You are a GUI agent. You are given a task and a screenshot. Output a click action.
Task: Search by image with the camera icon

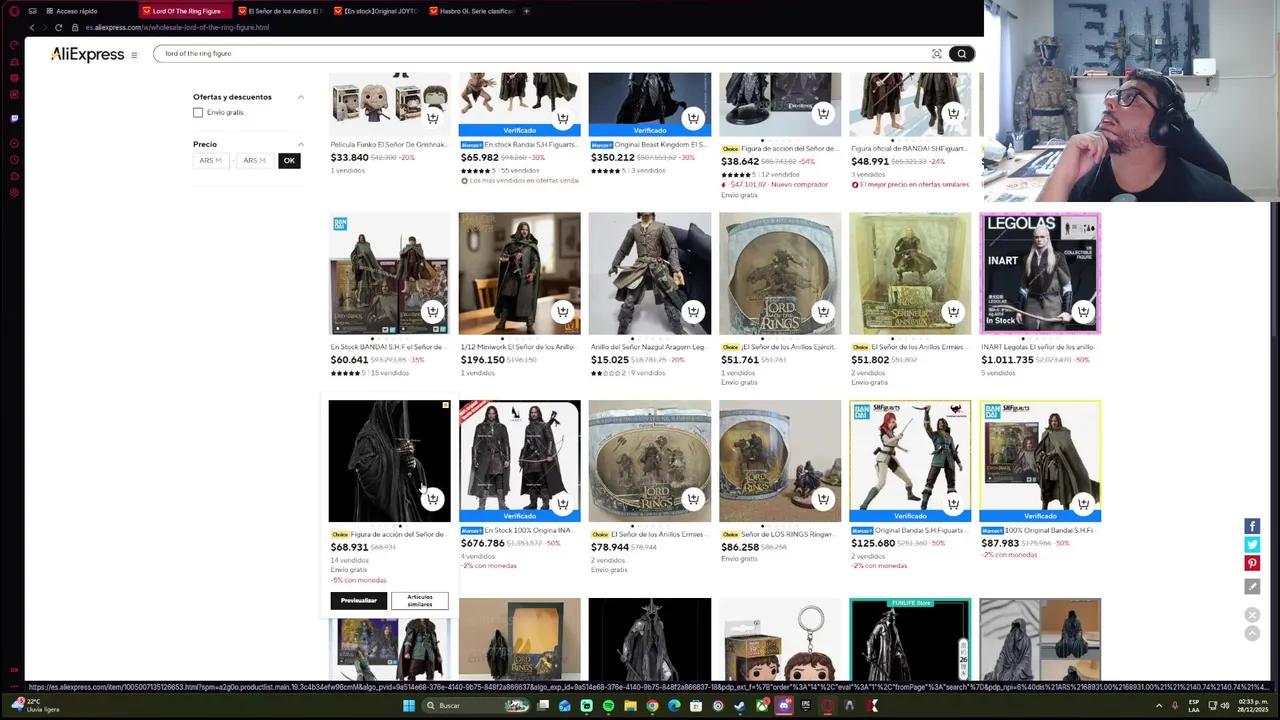(937, 54)
